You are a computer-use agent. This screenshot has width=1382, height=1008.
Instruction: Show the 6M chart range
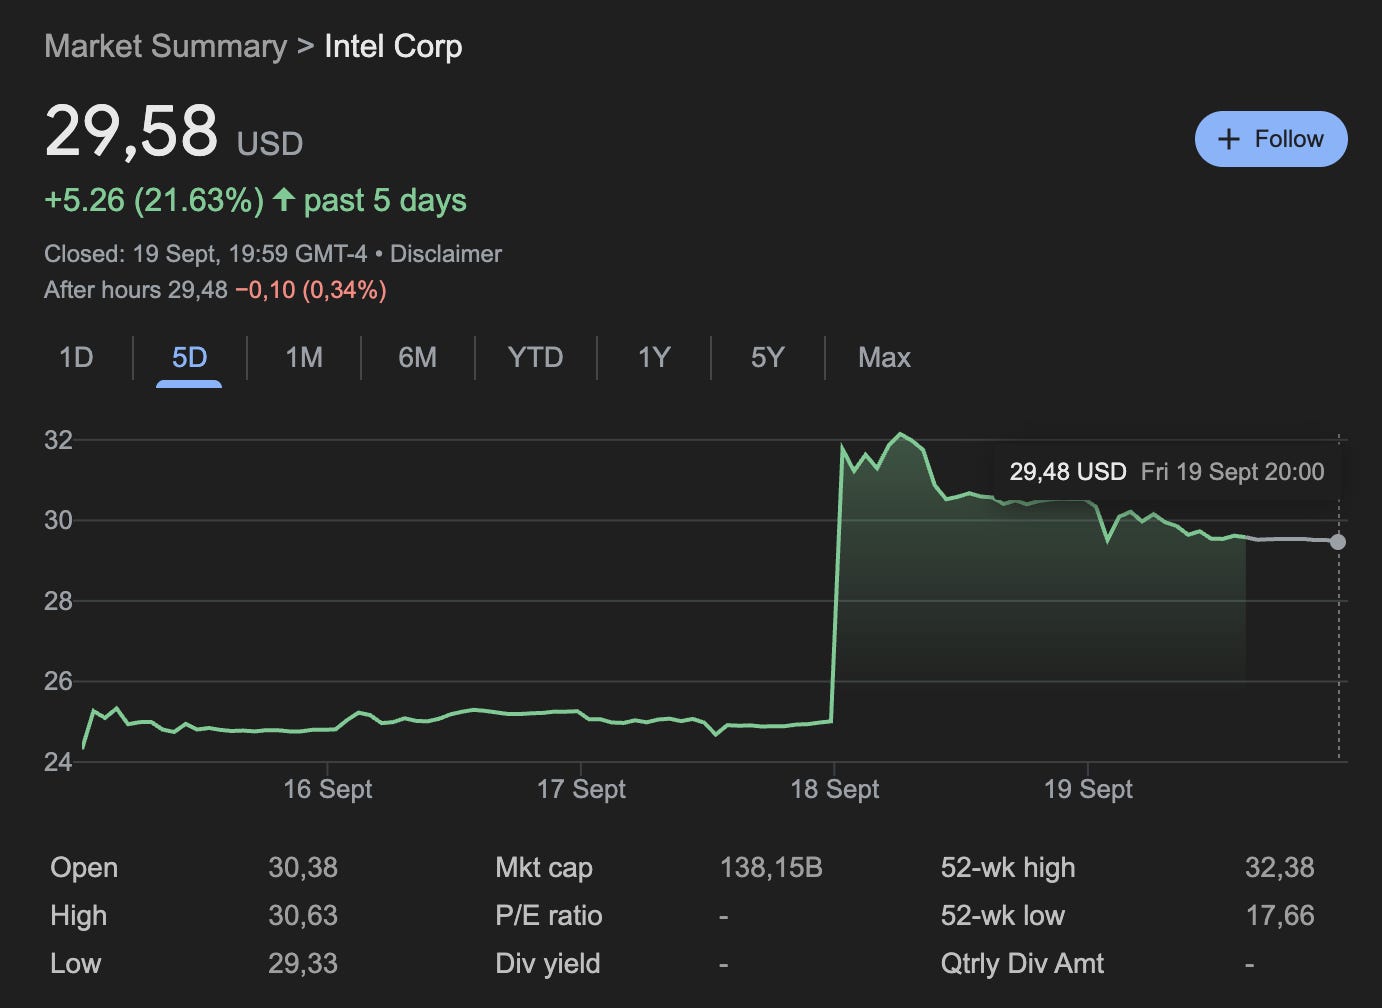tap(417, 357)
